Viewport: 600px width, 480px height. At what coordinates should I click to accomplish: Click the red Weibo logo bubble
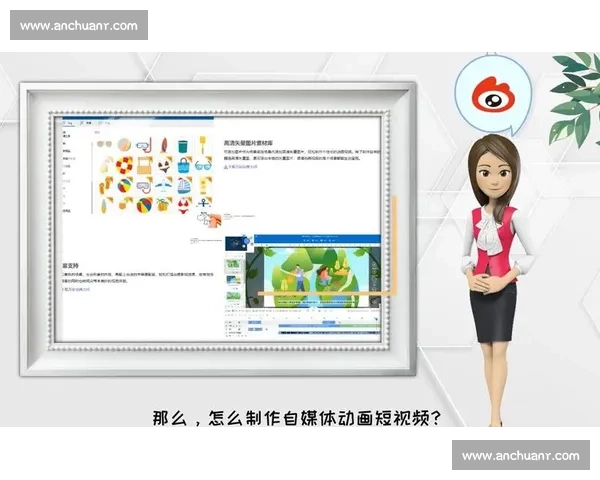(x=491, y=97)
